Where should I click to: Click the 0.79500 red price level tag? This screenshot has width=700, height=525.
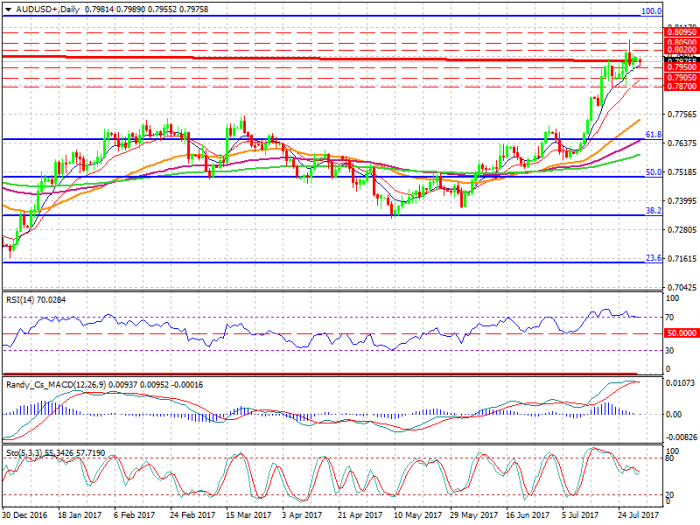(x=682, y=67)
